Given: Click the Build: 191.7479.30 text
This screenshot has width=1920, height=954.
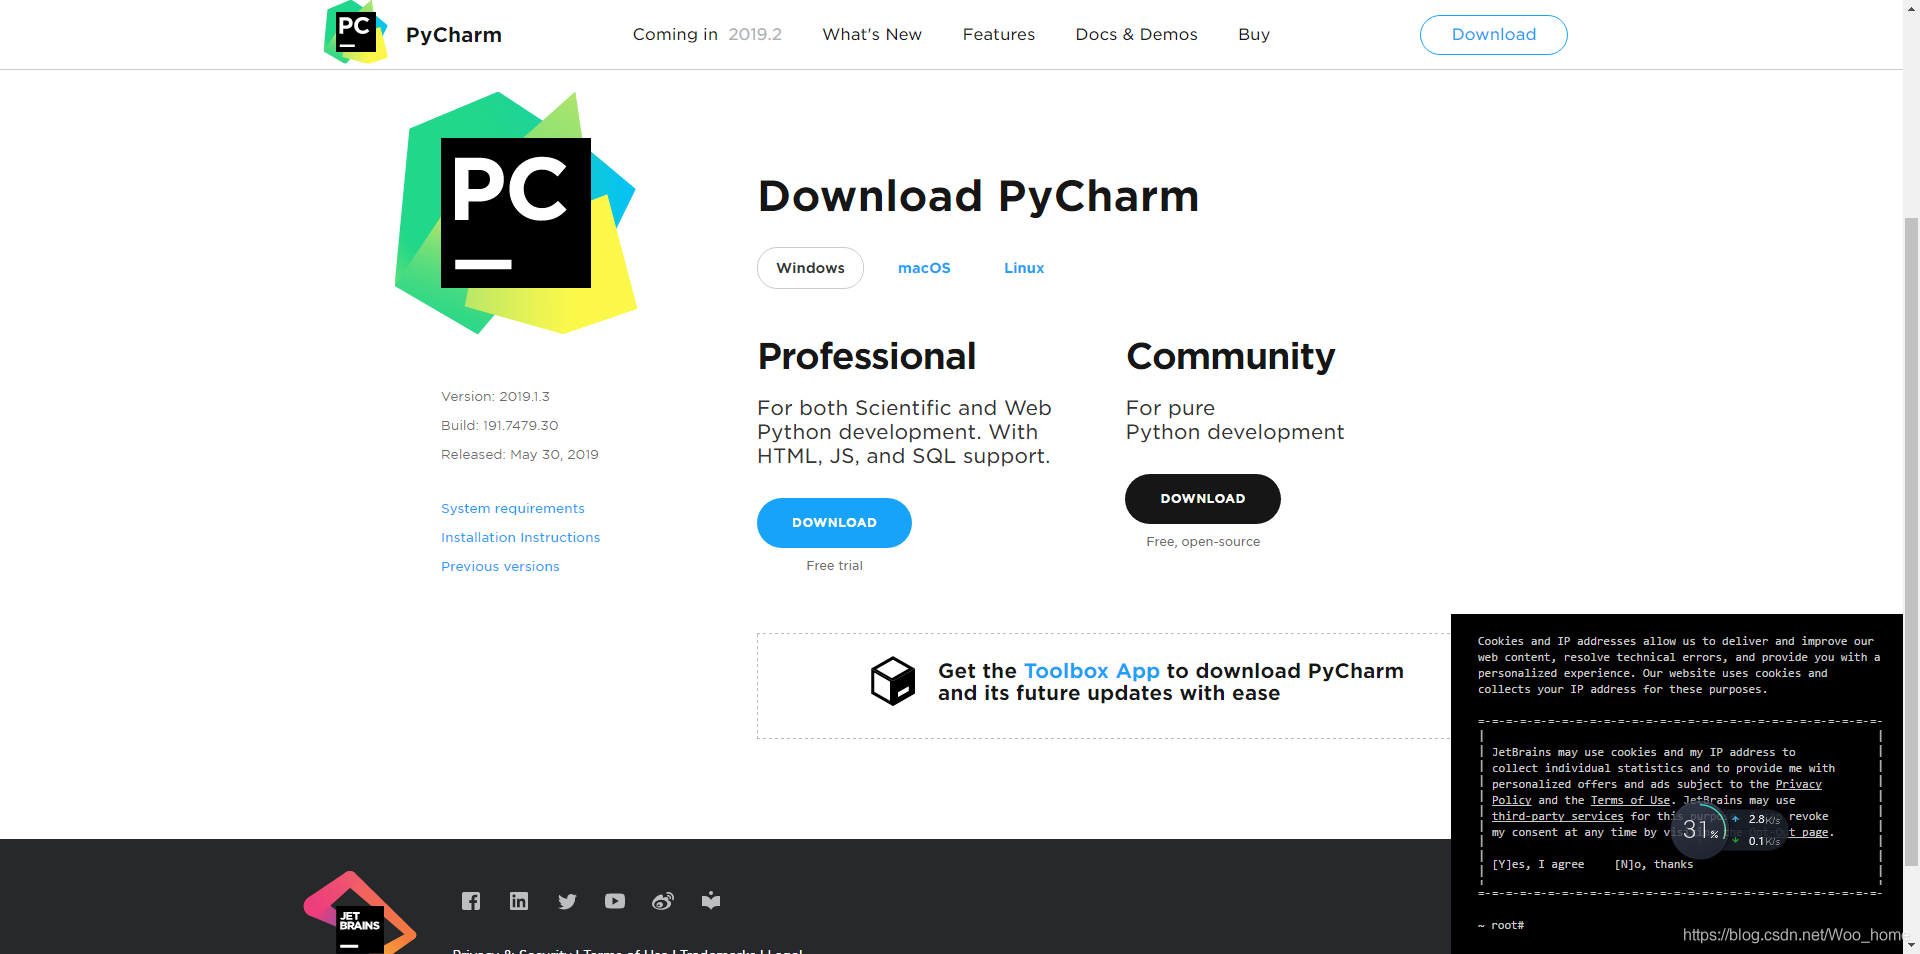Looking at the screenshot, I should coord(500,425).
